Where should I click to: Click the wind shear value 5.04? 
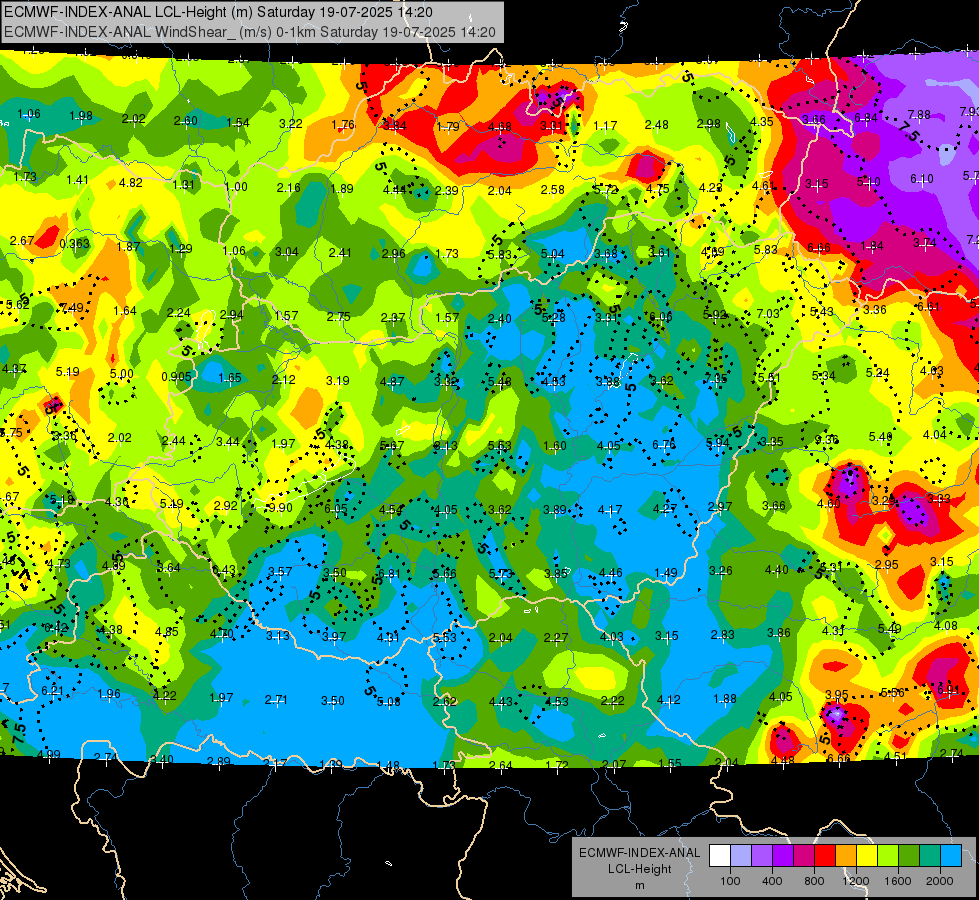pyautogui.click(x=553, y=254)
